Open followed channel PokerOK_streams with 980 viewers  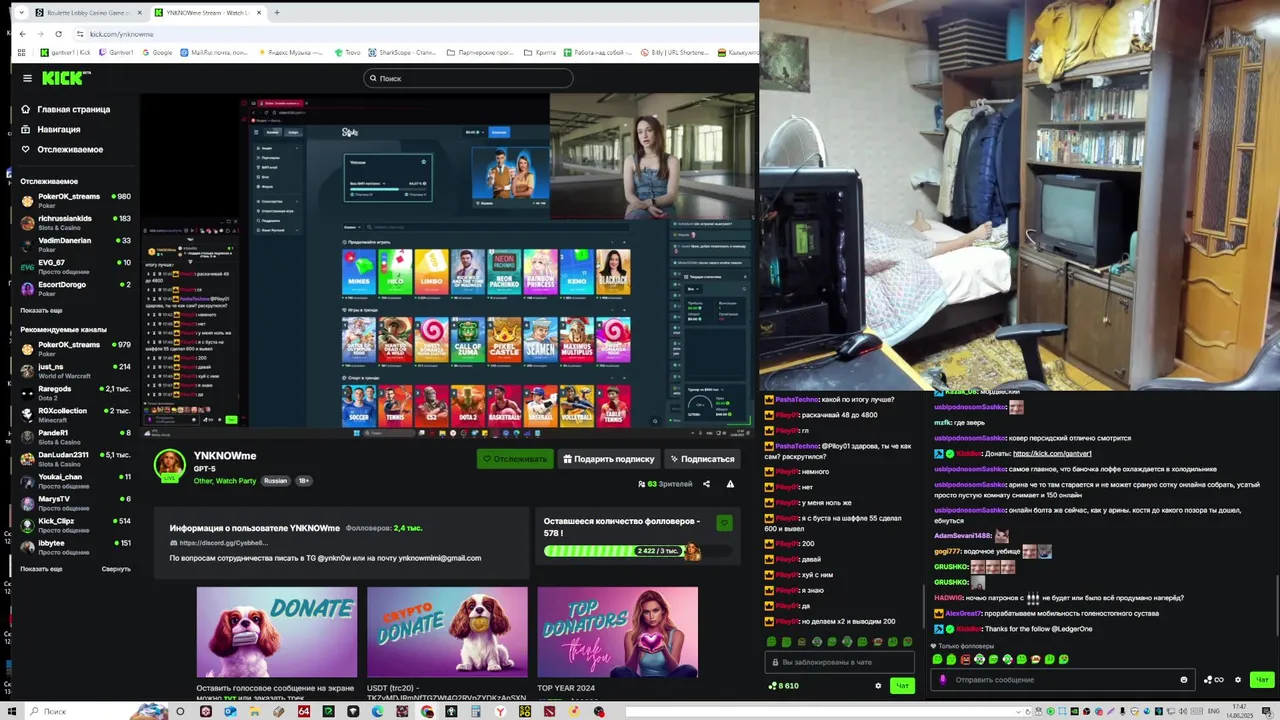[76, 200]
